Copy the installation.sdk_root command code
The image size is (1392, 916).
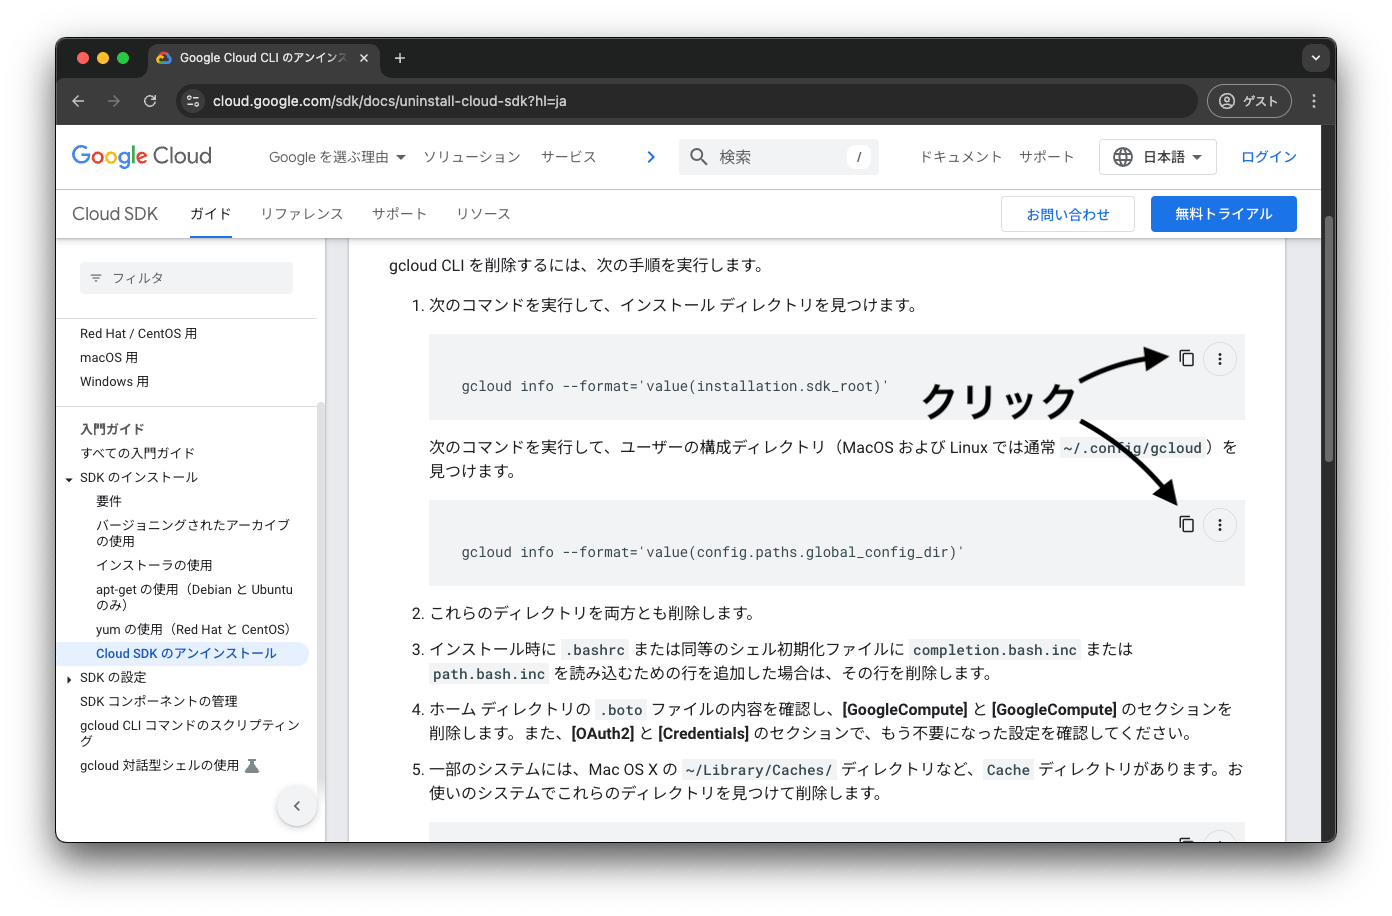[1186, 358]
